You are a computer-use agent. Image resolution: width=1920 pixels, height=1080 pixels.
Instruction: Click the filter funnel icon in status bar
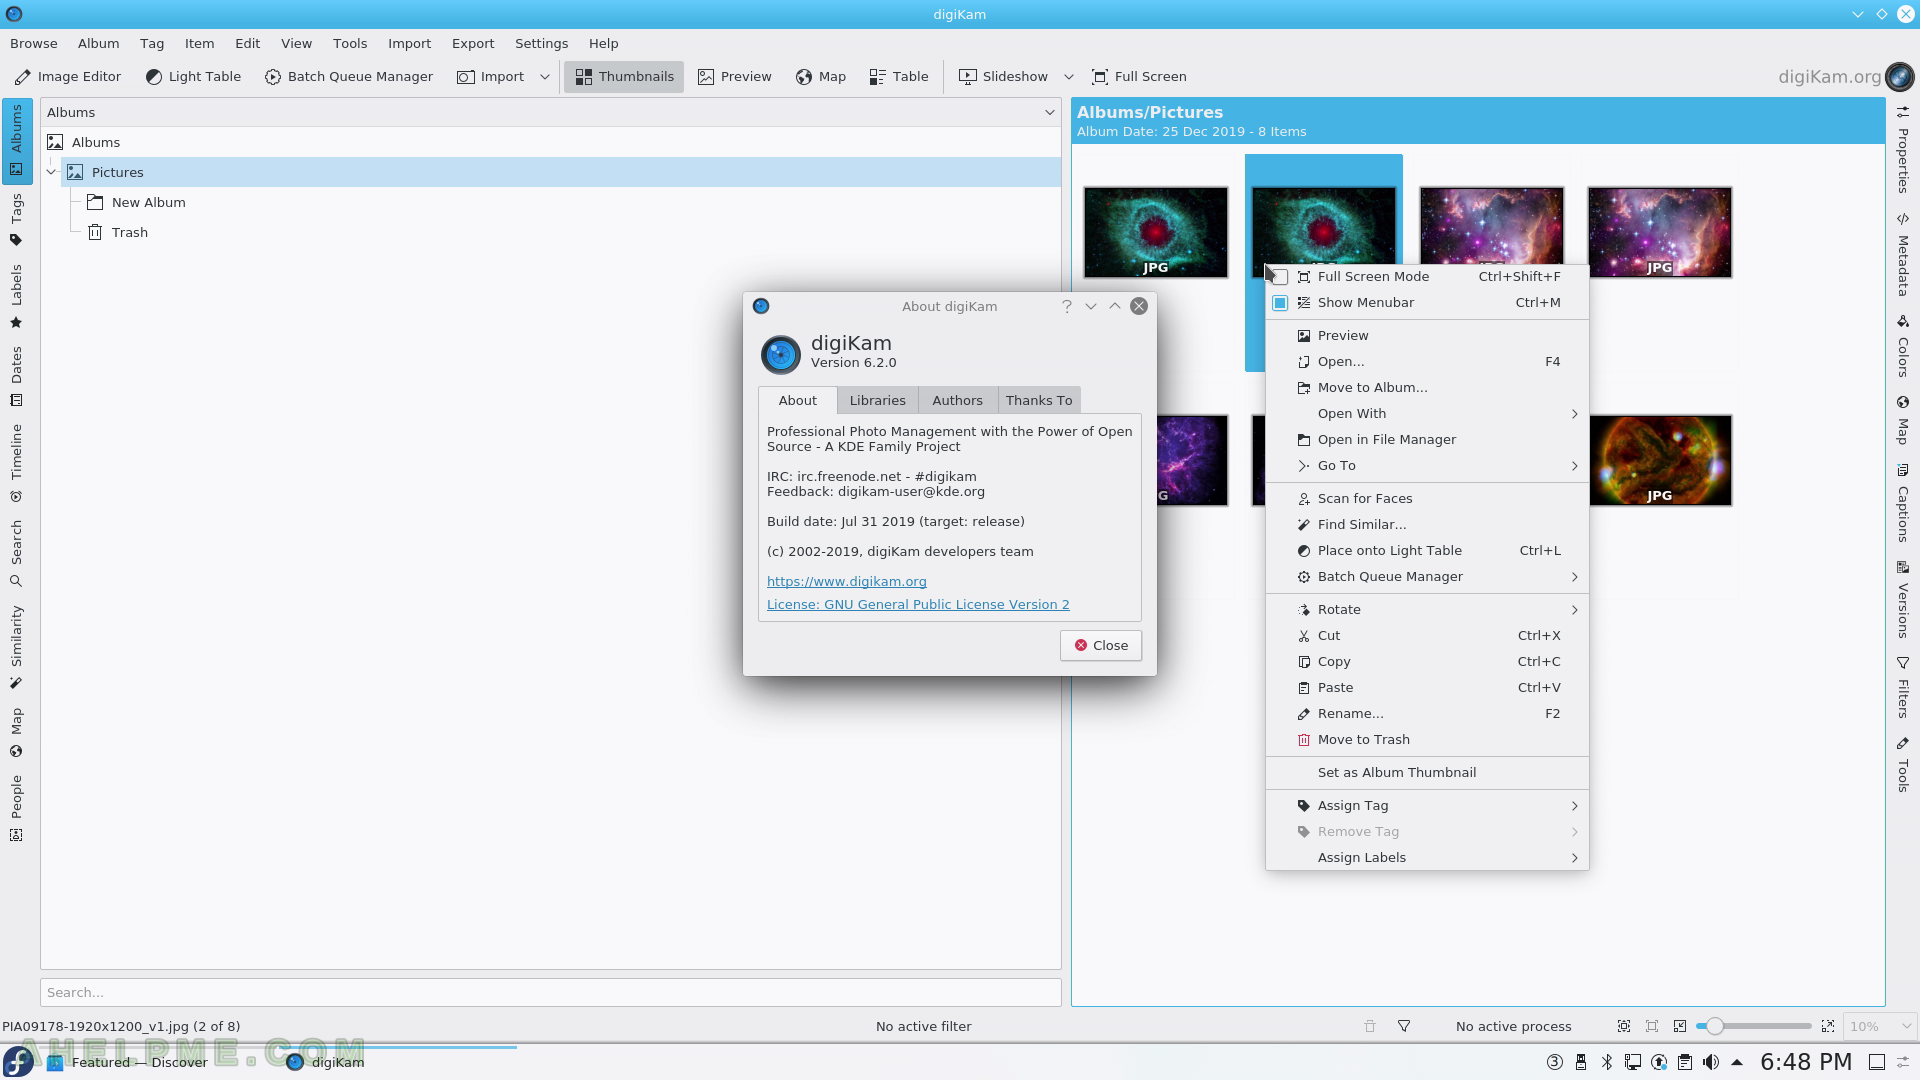point(1404,1026)
